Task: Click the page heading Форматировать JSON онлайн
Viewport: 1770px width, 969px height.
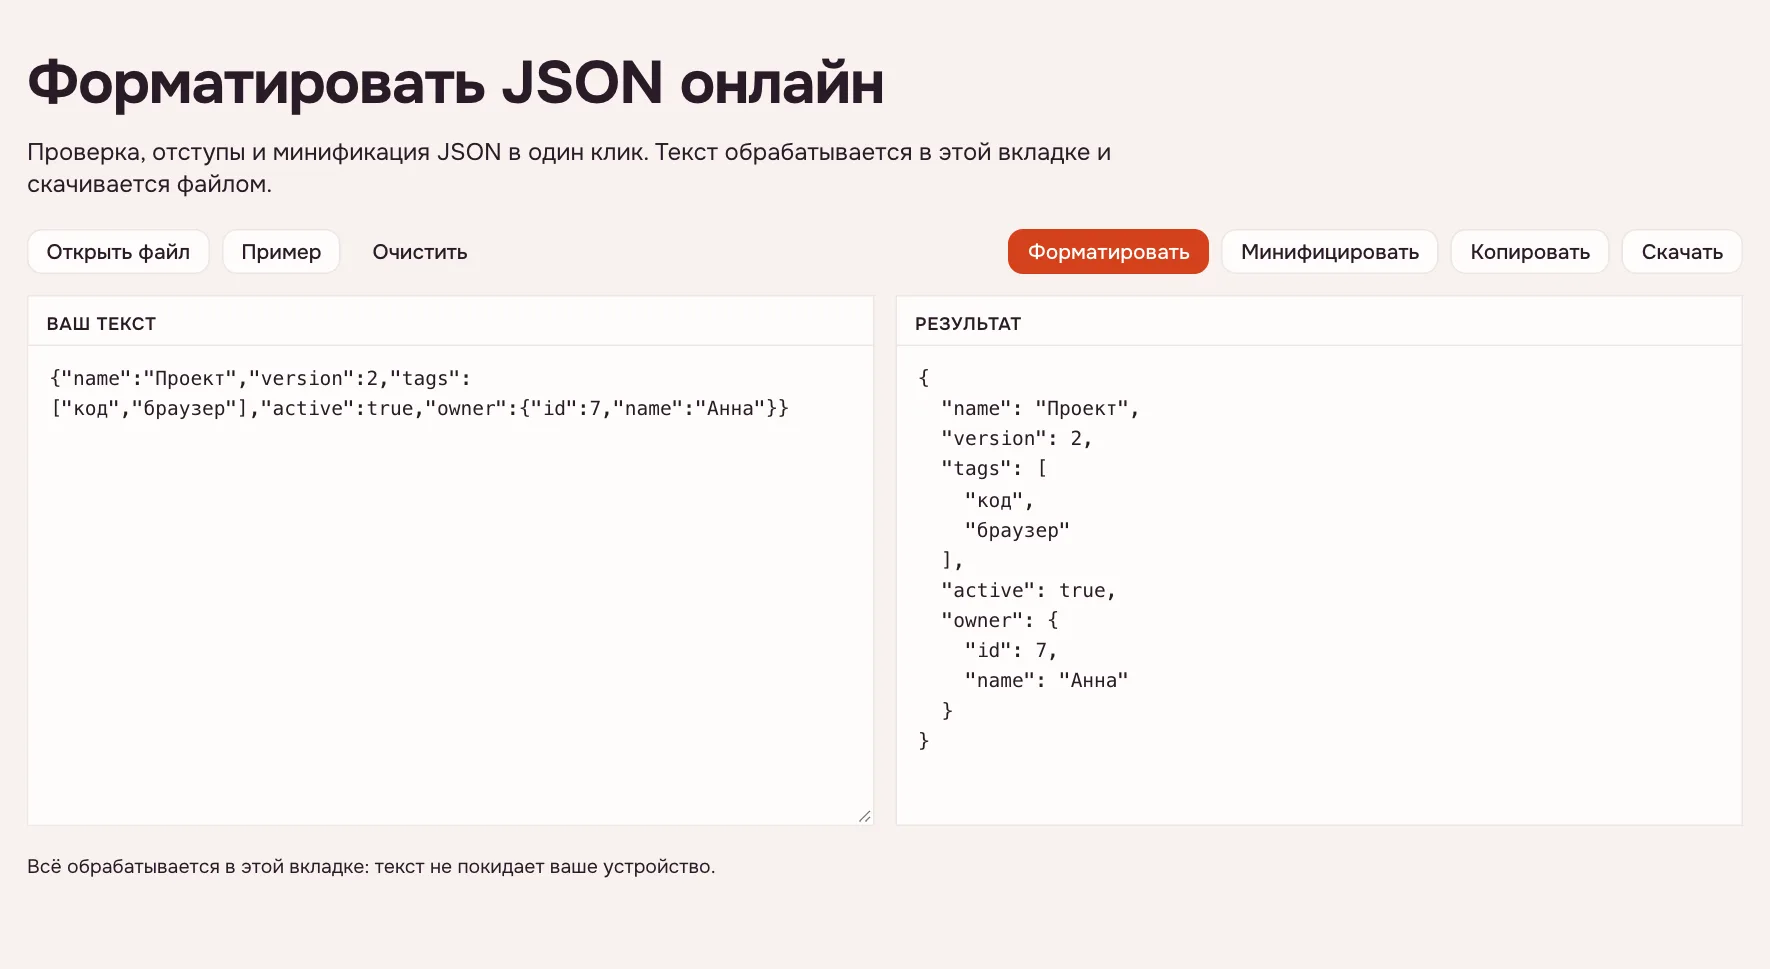Action: pos(456,82)
